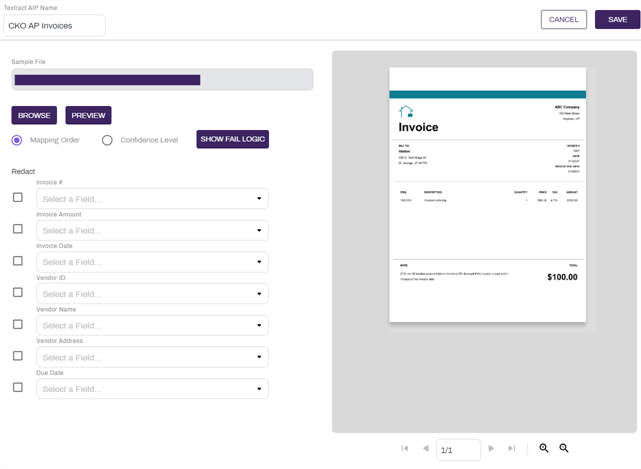Click the outermost magnifier icon in the pager
The width and height of the screenshot is (641, 469).
[564, 448]
